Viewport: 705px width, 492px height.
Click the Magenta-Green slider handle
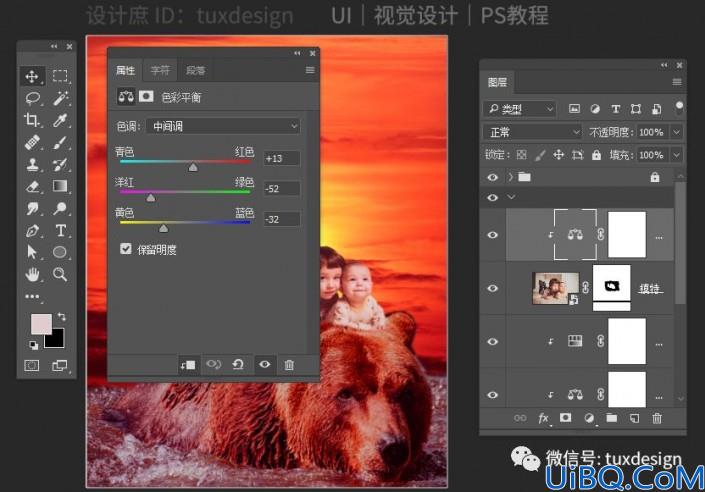click(151, 198)
